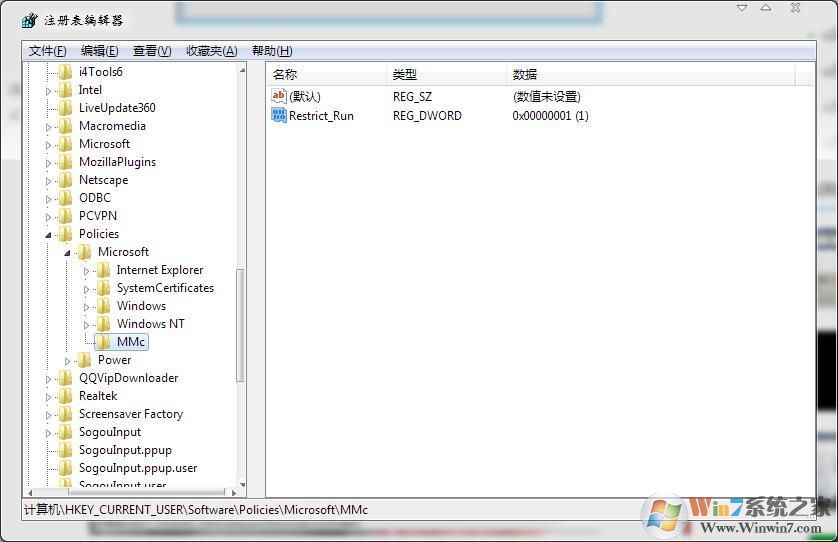The width and height of the screenshot is (838, 542).
Task: Click the Policies folder icon
Action: tap(66, 234)
